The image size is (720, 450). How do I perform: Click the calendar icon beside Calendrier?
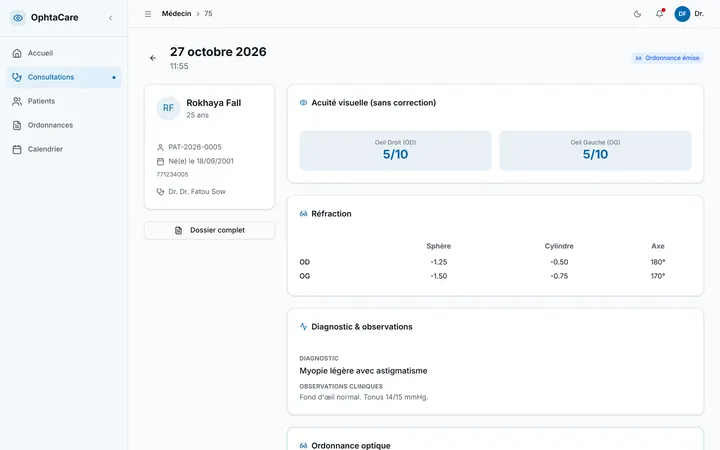tap(17, 149)
